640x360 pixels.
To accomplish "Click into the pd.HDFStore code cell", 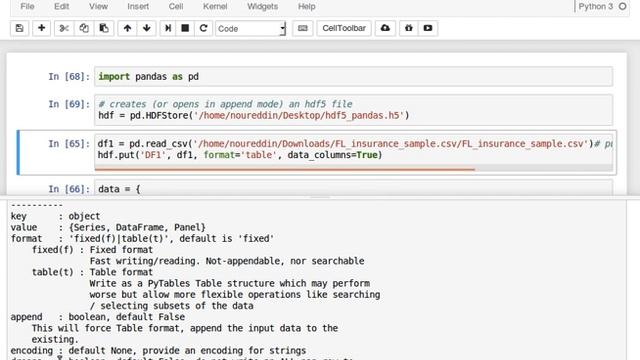I will click(353, 110).
